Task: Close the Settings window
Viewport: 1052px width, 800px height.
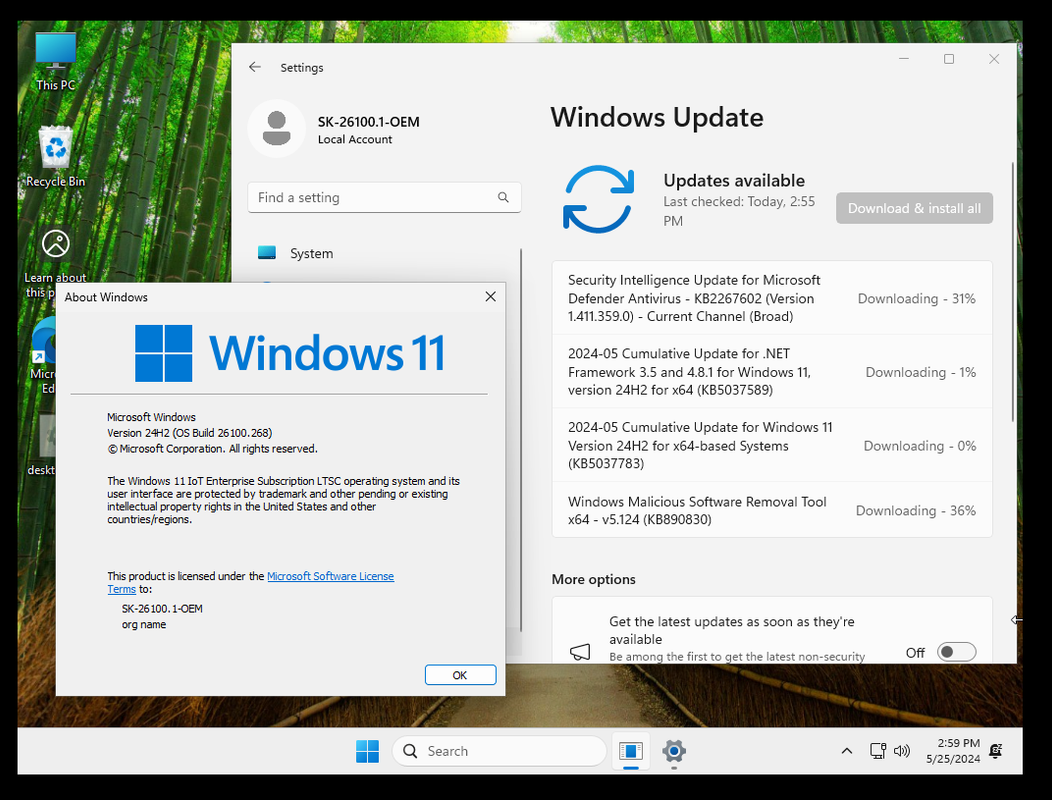Action: (994, 59)
